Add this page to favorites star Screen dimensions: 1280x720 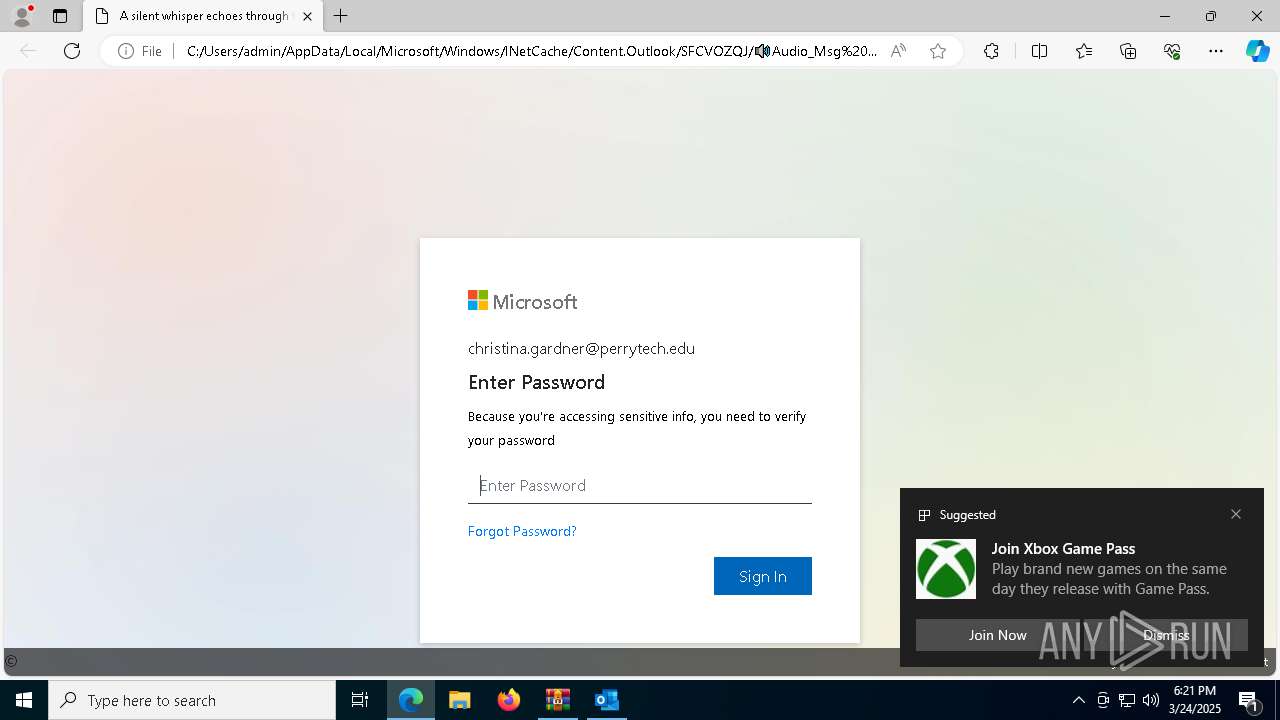[x=938, y=51]
